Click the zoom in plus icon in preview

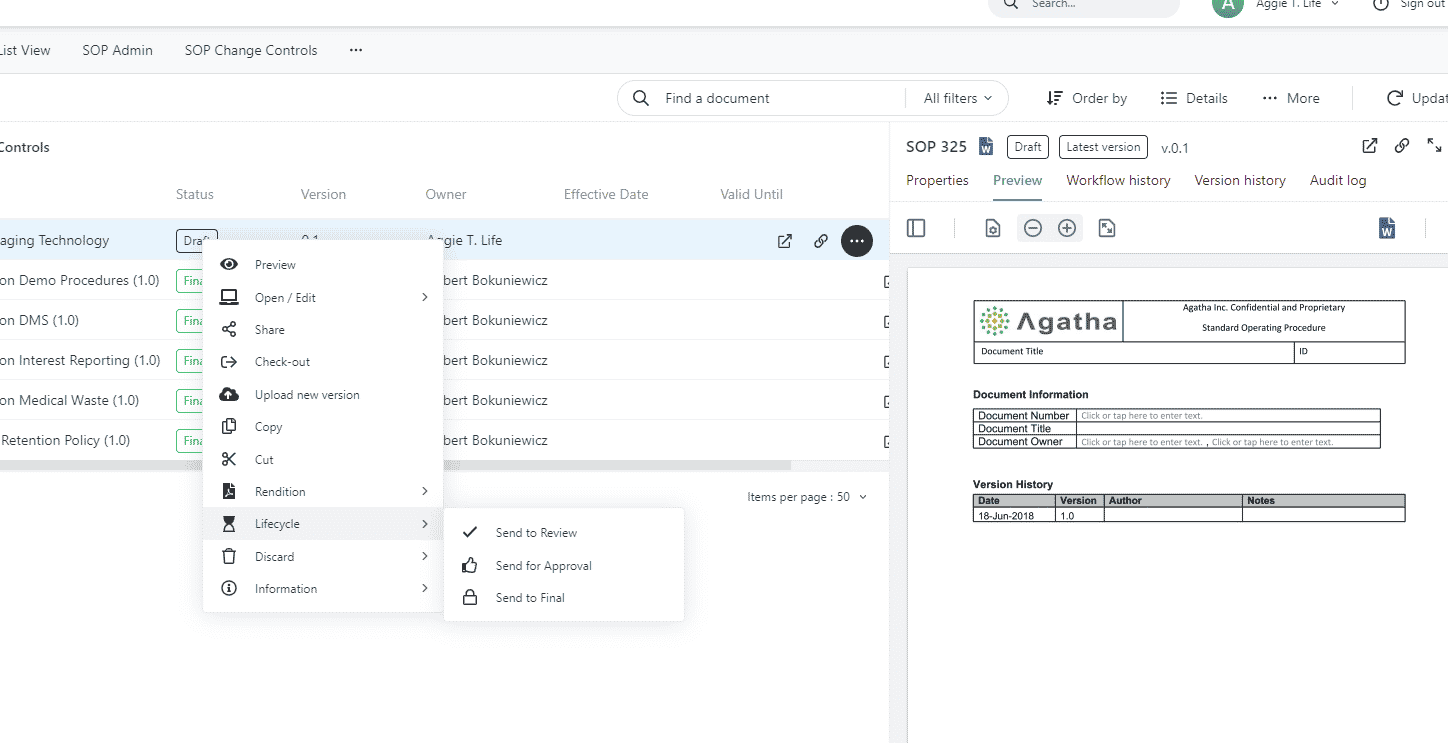(x=1067, y=228)
